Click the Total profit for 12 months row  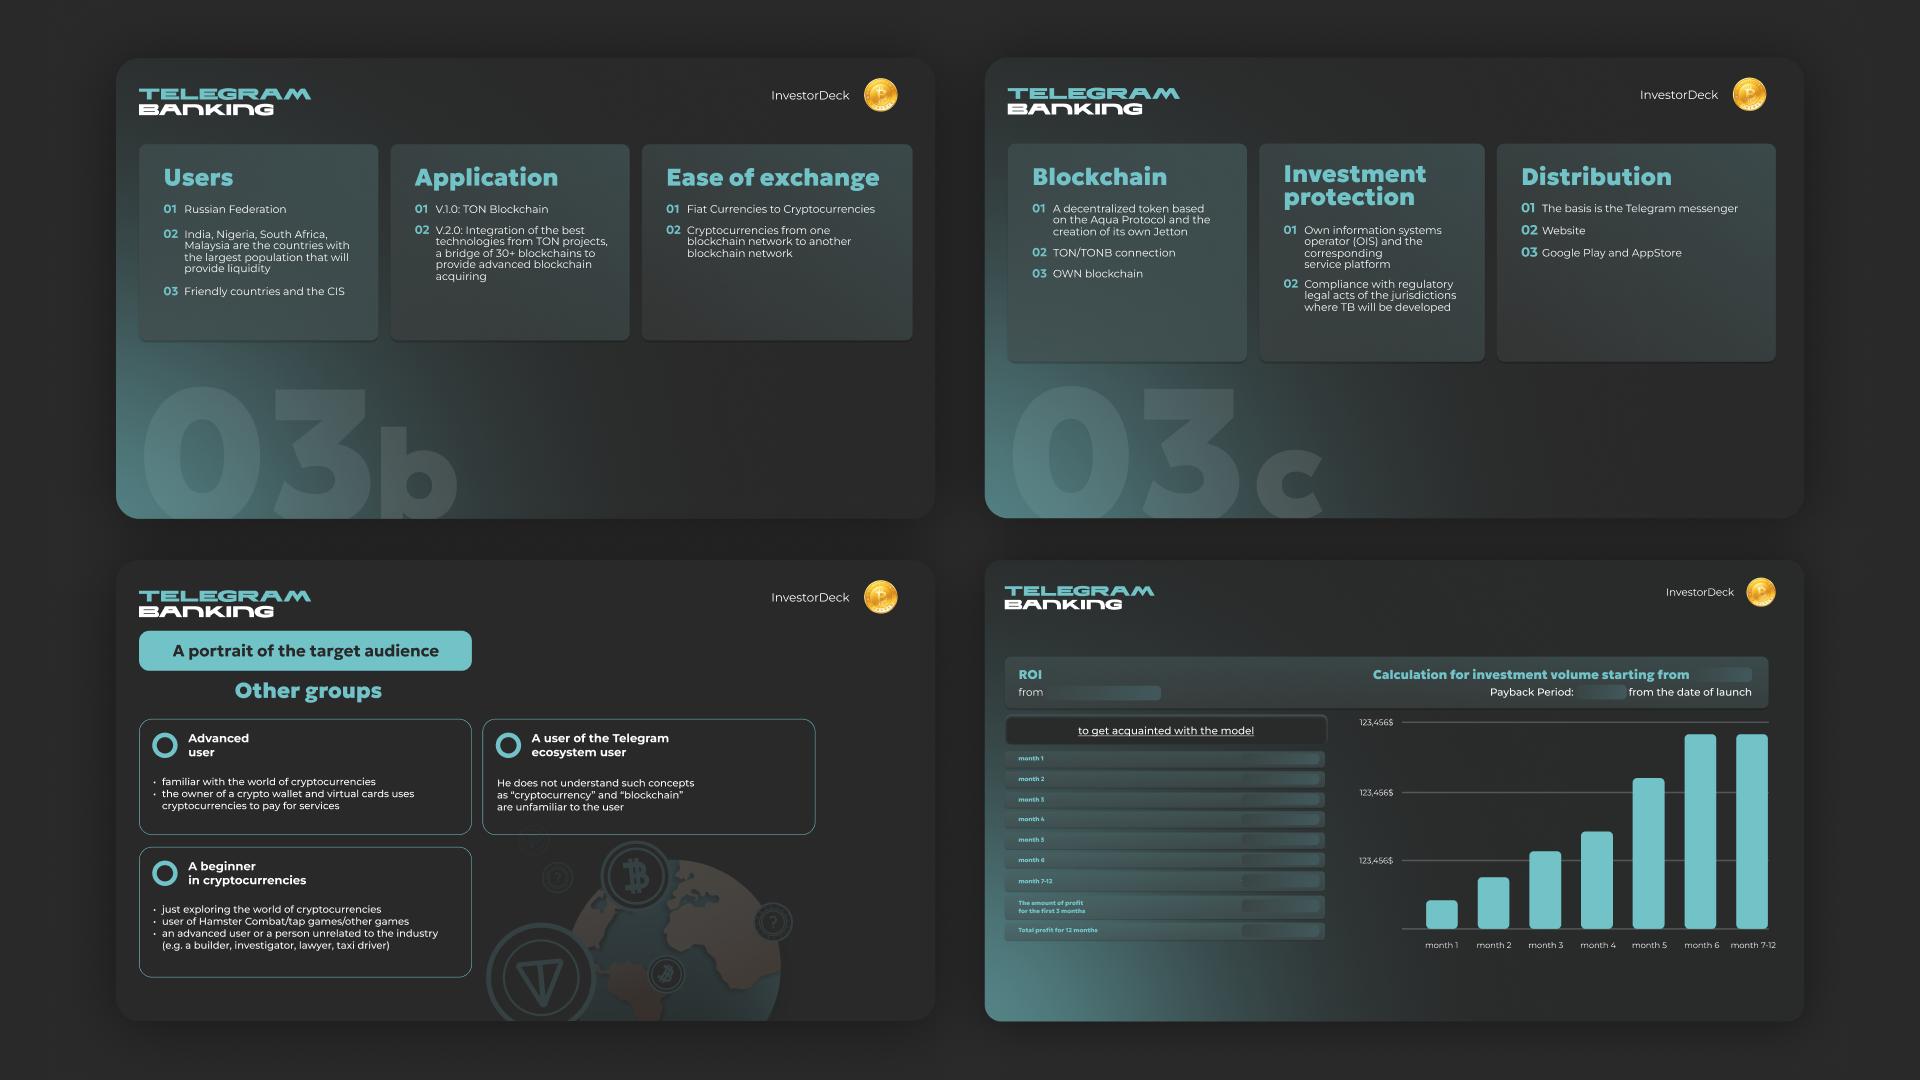1164,930
